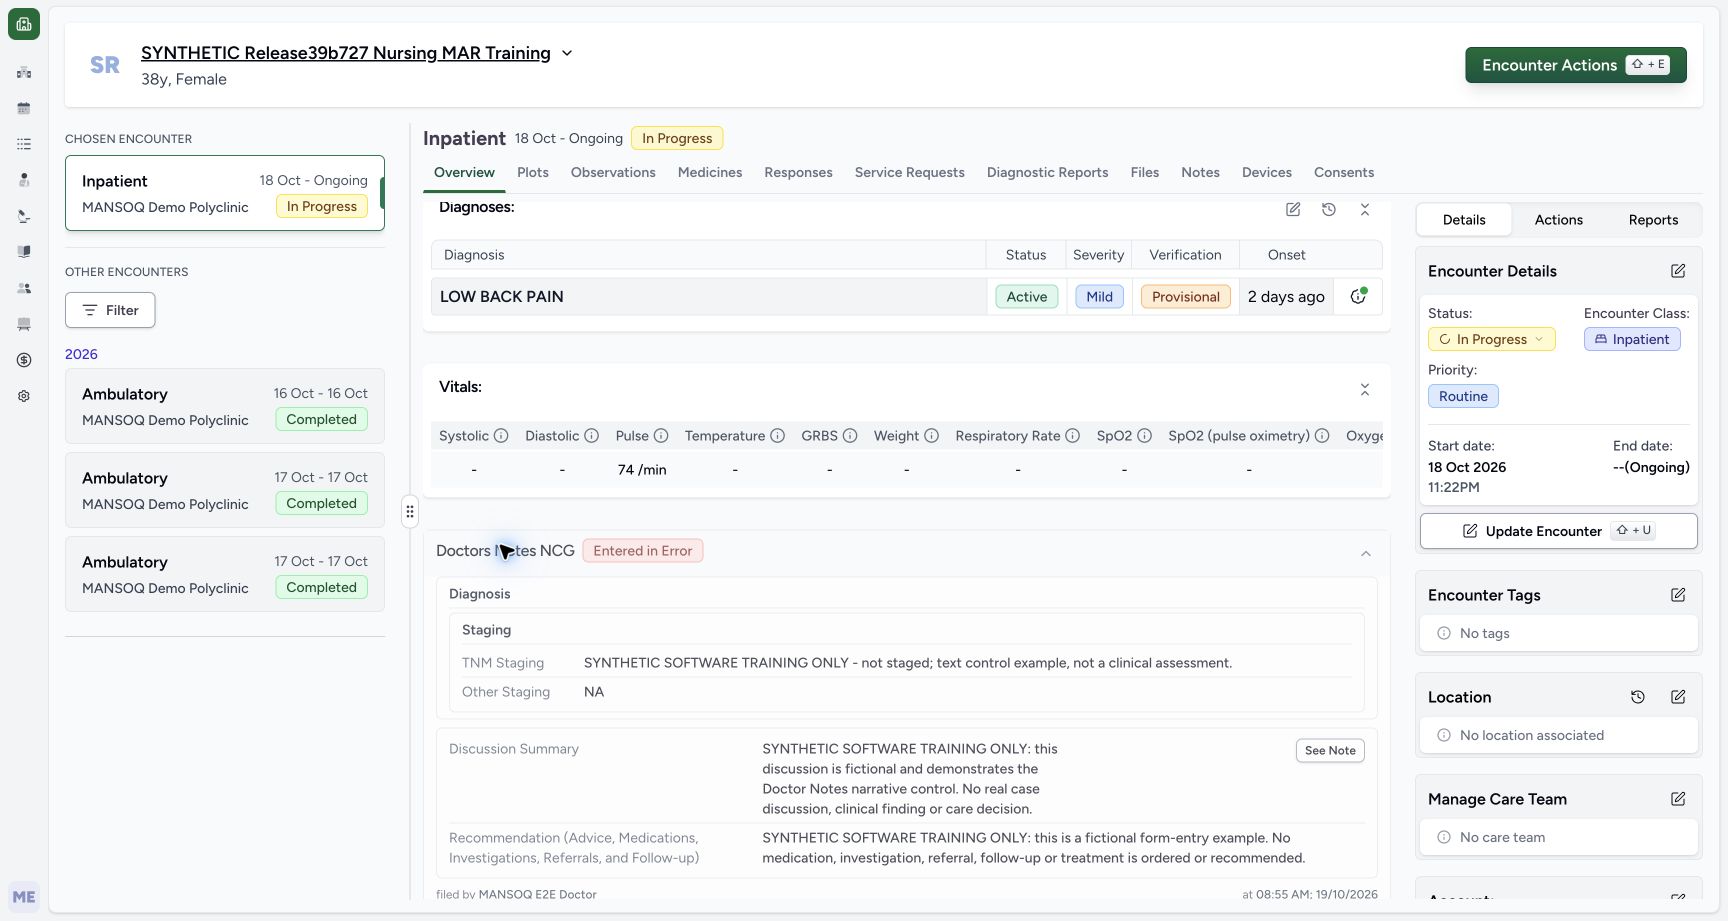Open the hospital building sidebar icon

click(x=24, y=72)
